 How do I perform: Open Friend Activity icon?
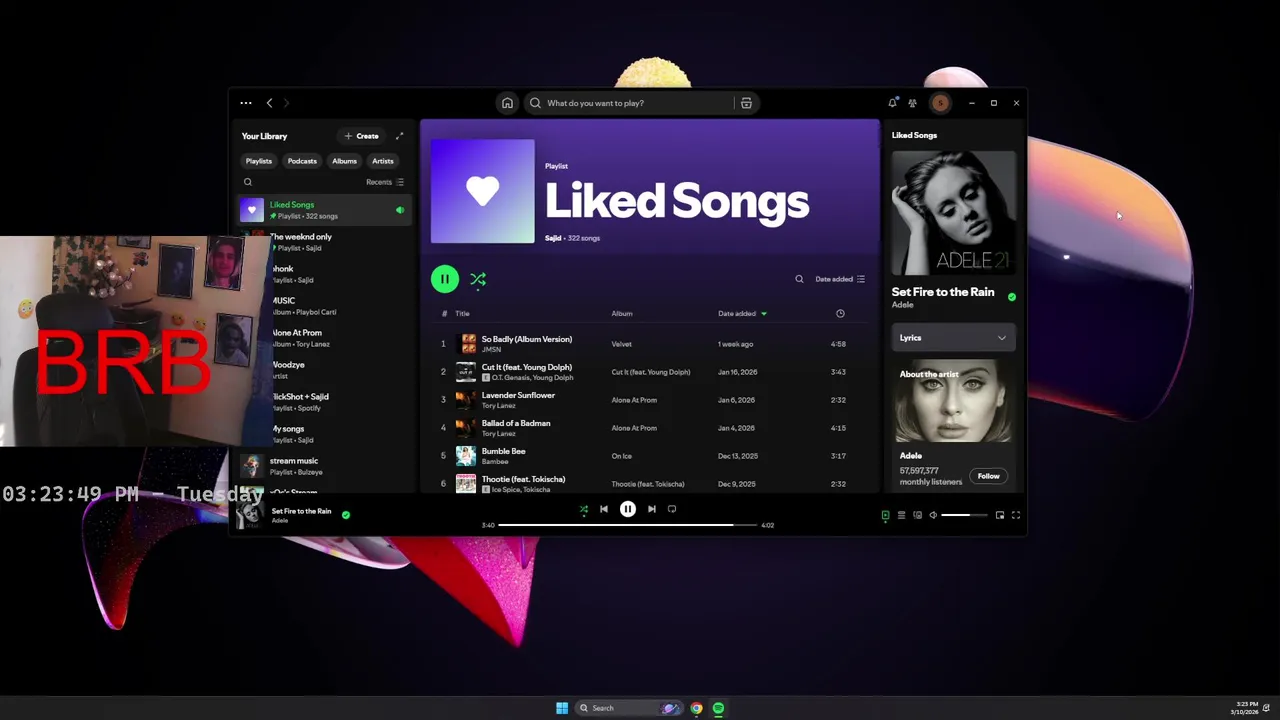coord(912,103)
